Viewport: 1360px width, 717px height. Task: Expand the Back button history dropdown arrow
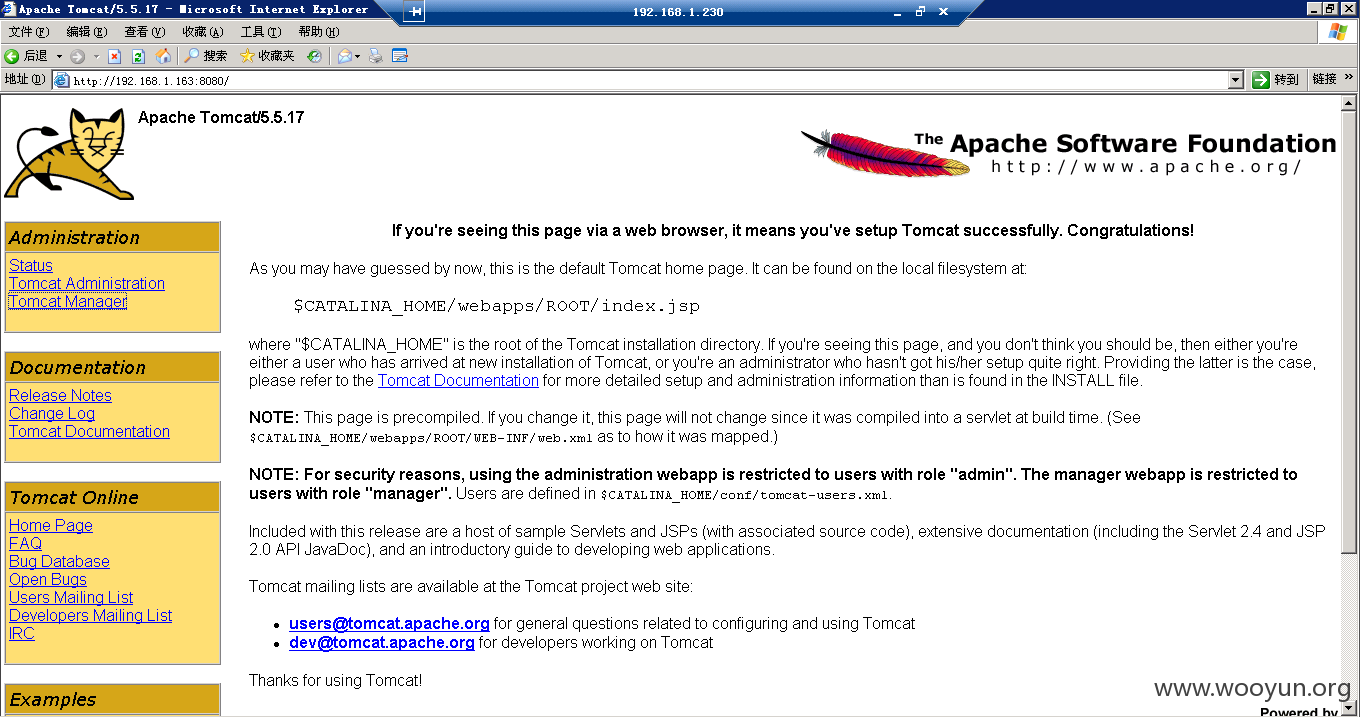(59, 56)
